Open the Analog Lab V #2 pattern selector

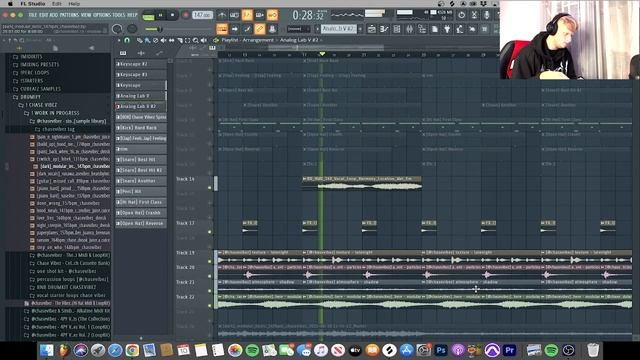[x=339, y=29]
